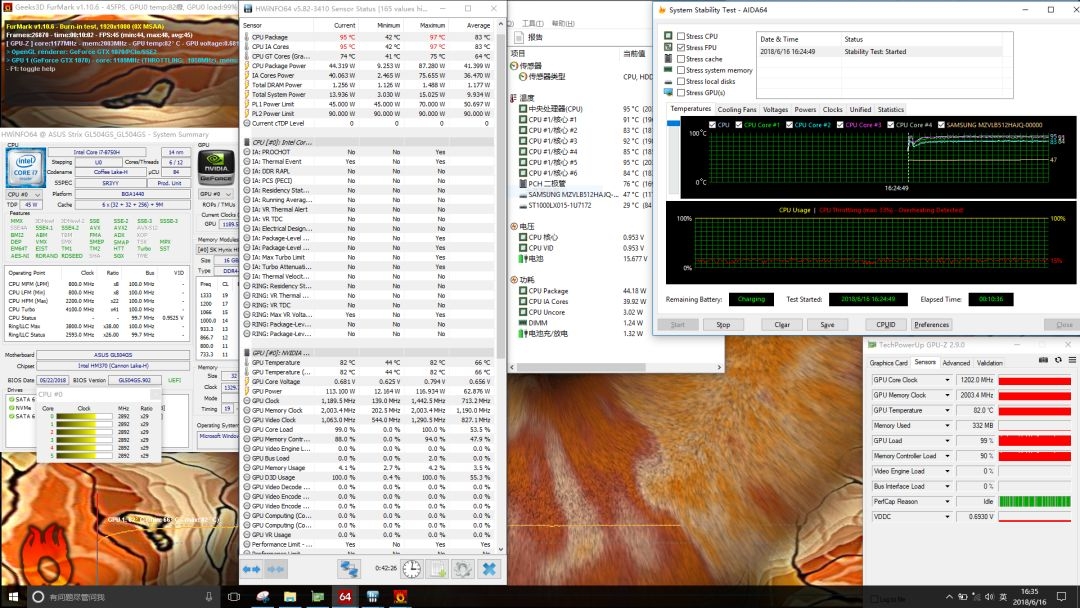Open Task View on the taskbar
Viewport: 1080px width, 608px height.
click(x=234, y=596)
